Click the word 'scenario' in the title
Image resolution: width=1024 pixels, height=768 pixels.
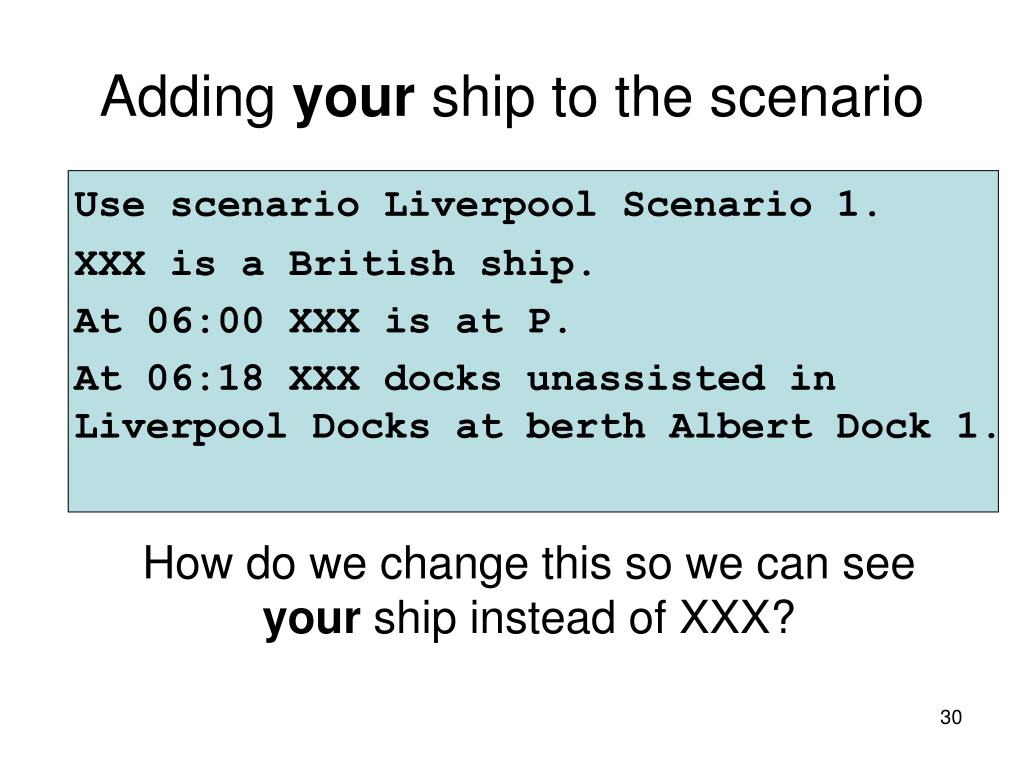point(816,98)
